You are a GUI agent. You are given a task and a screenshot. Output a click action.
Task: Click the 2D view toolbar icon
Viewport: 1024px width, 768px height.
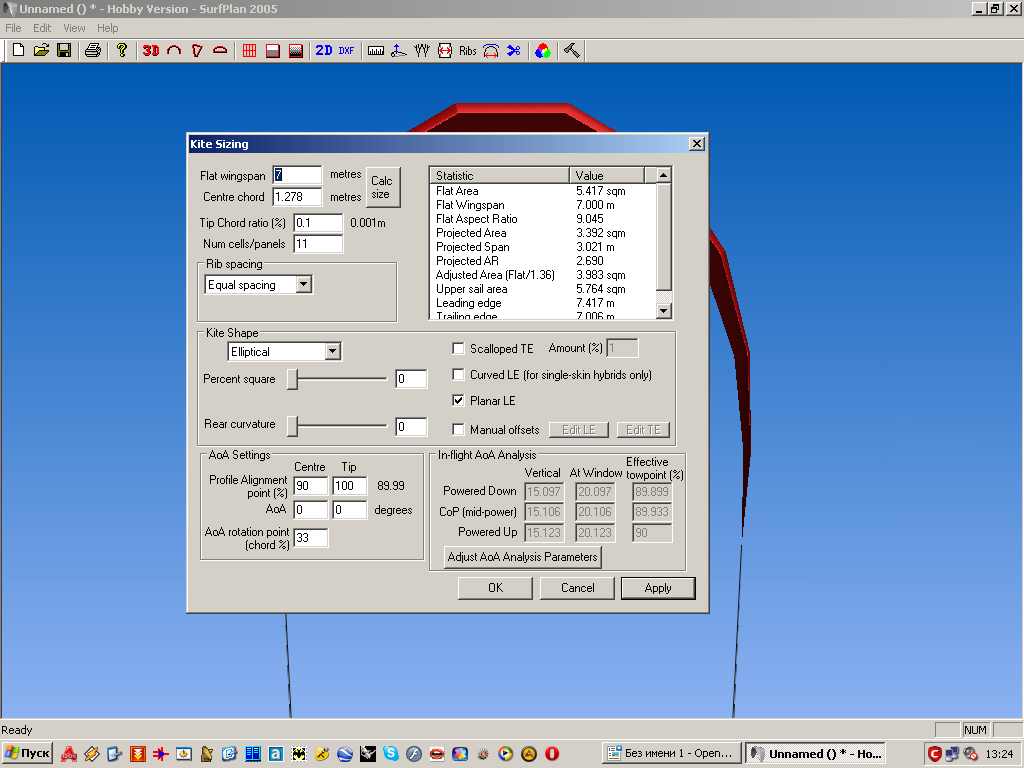pos(324,50)
